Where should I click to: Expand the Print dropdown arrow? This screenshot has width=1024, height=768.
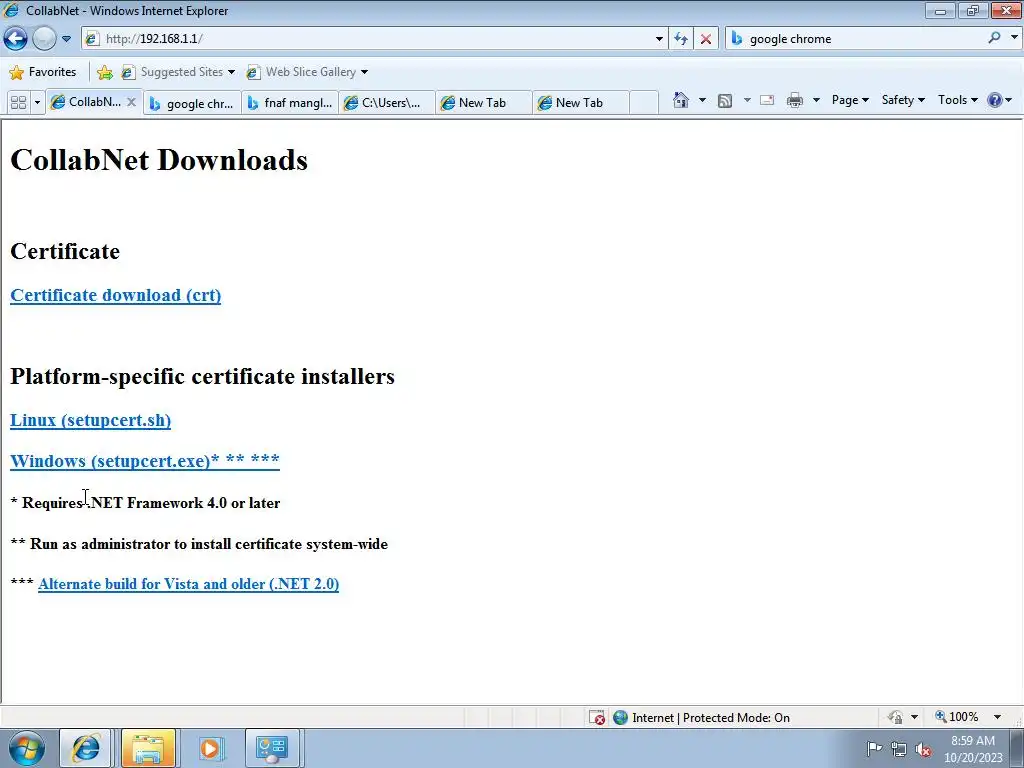pos(816,100)
